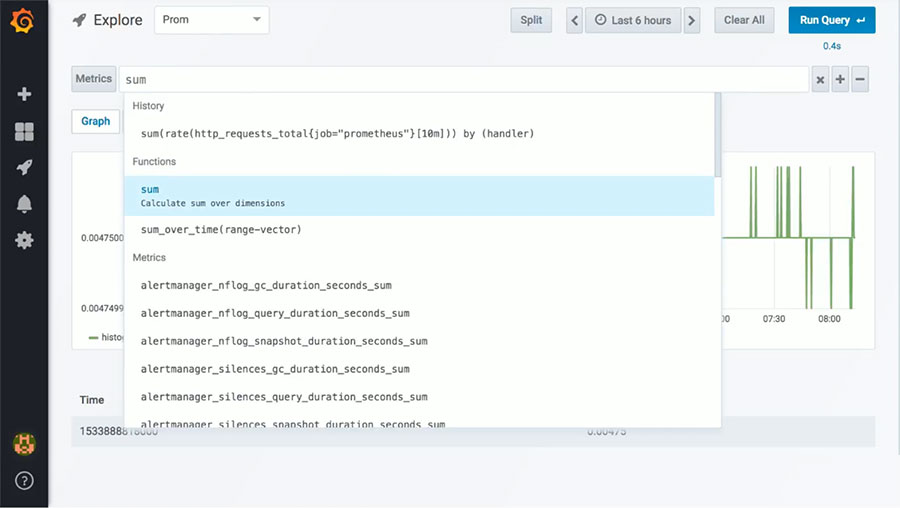900x508 pixels.
Task: Click the Run Query button
Action: tap(831, 20)
